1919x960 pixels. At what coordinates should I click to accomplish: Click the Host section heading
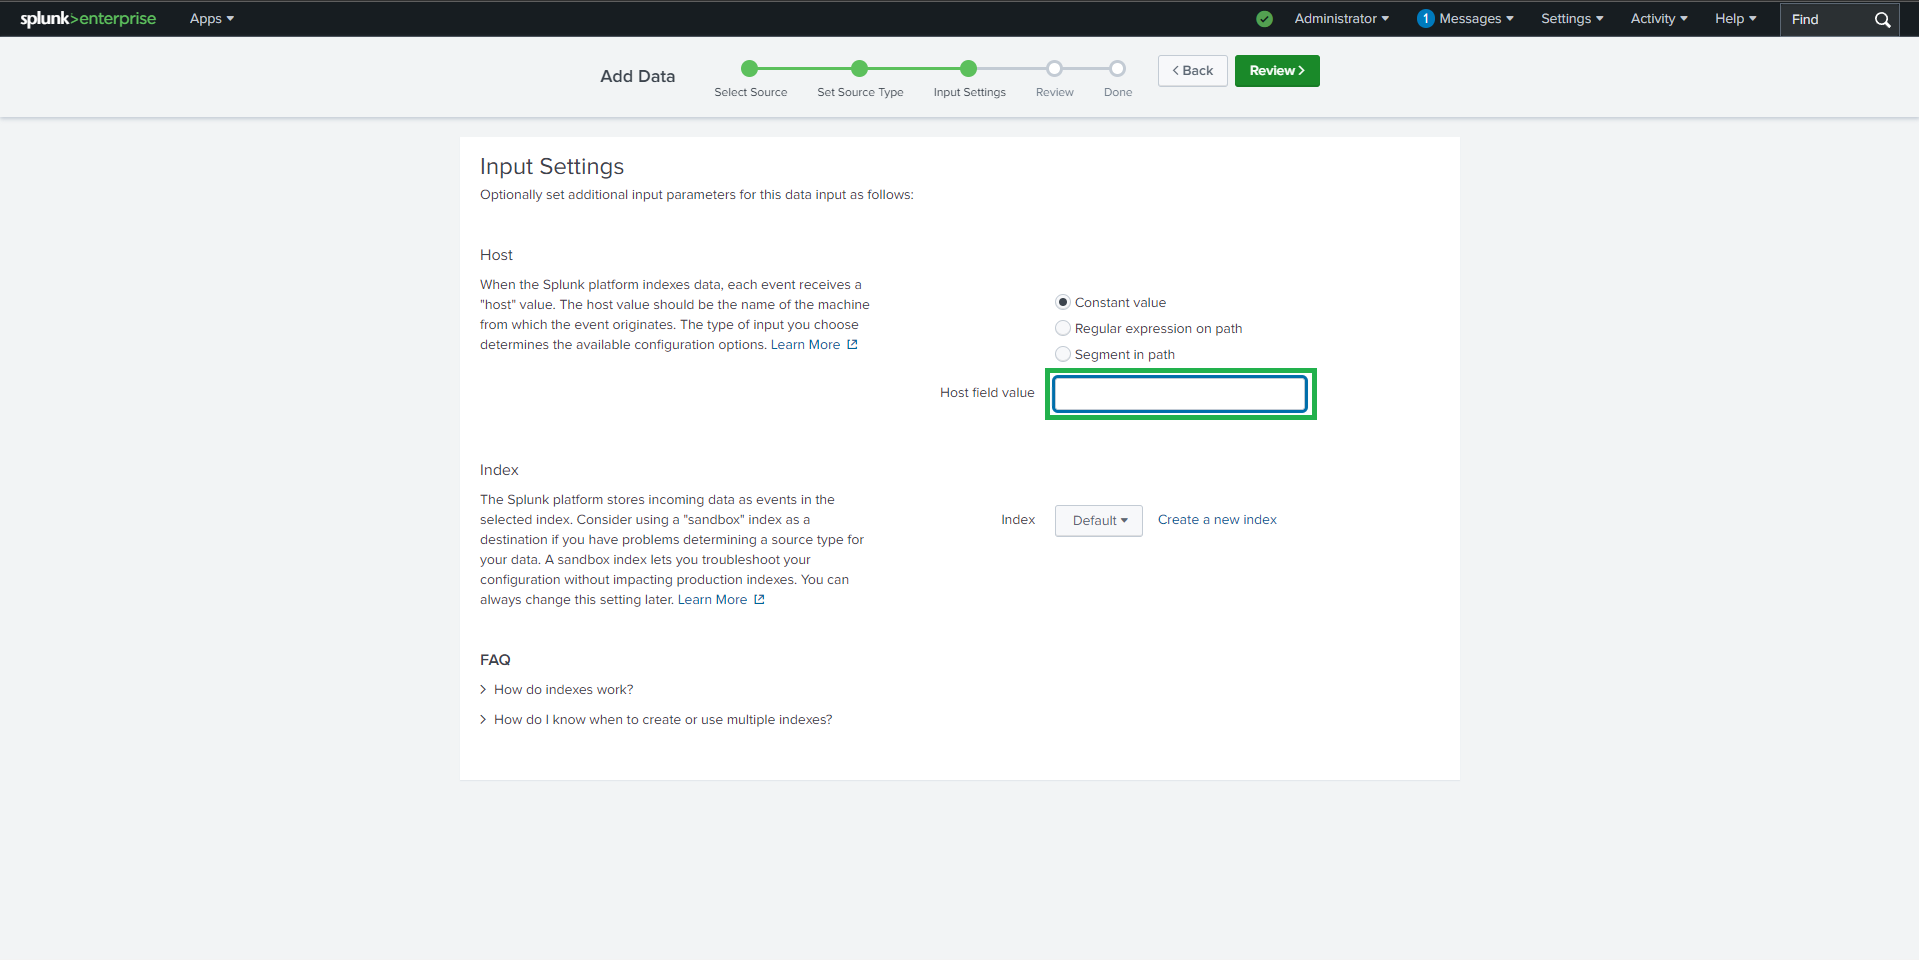click(x=496, y=255)
